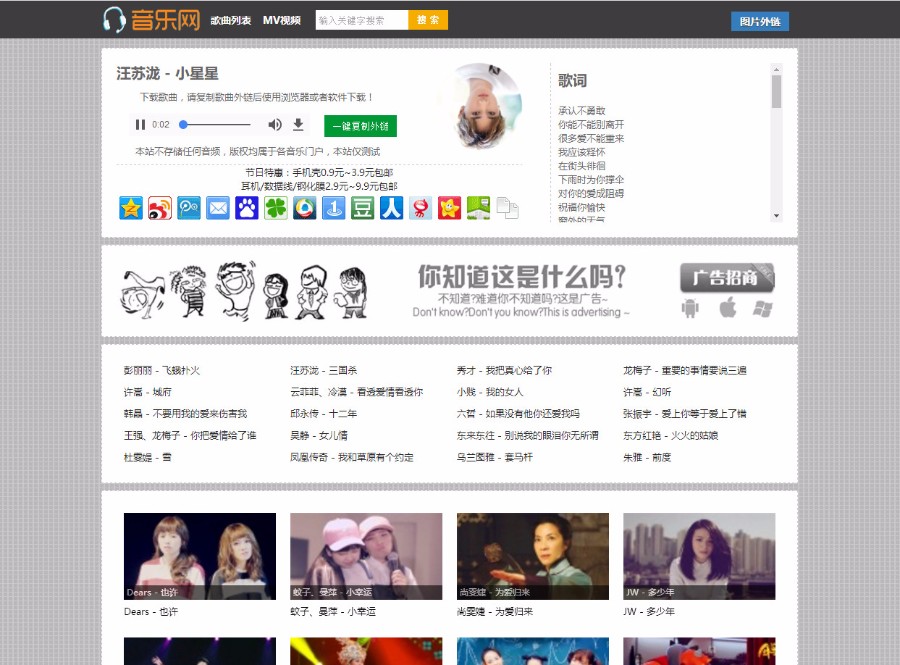Viewport: 900px width, 665px height.
Task: Open song 韩晶 - 不要用我的爱来伤害我
Action: pyautogui.click(x=185, y=414)
